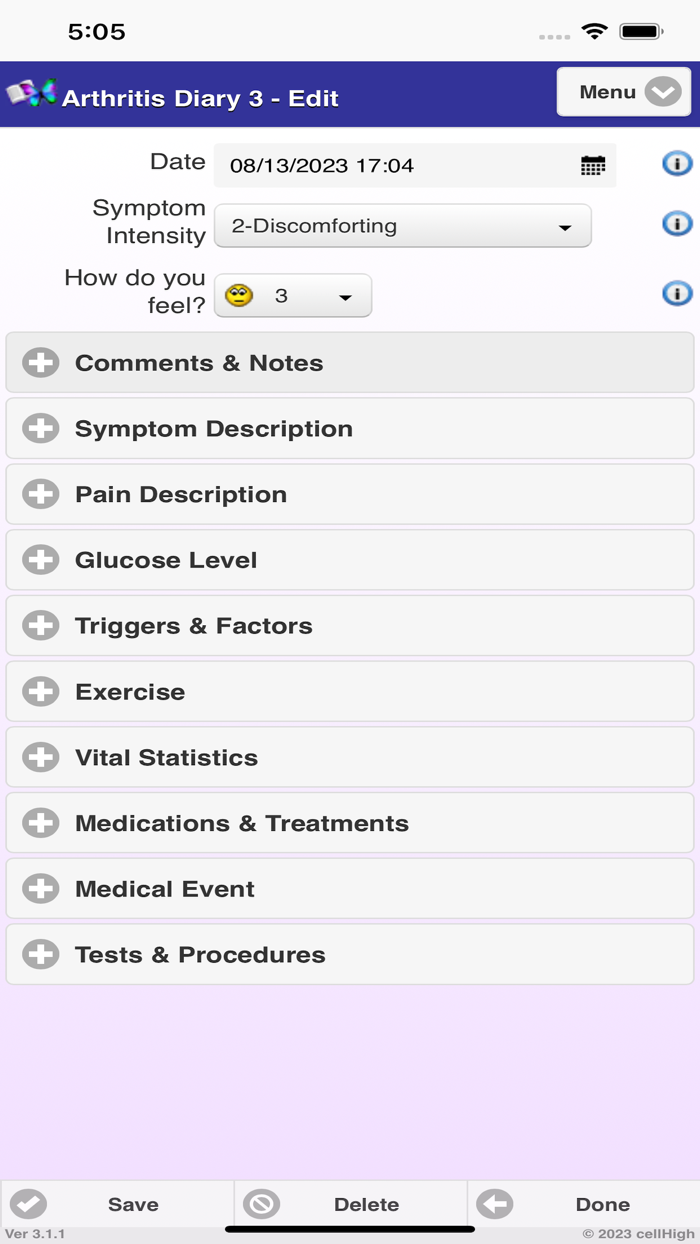Click the info icon beside Symptom Intensity
This screenshot has height=1244, width=700.
pyautogui.click(x=678, y=223)
